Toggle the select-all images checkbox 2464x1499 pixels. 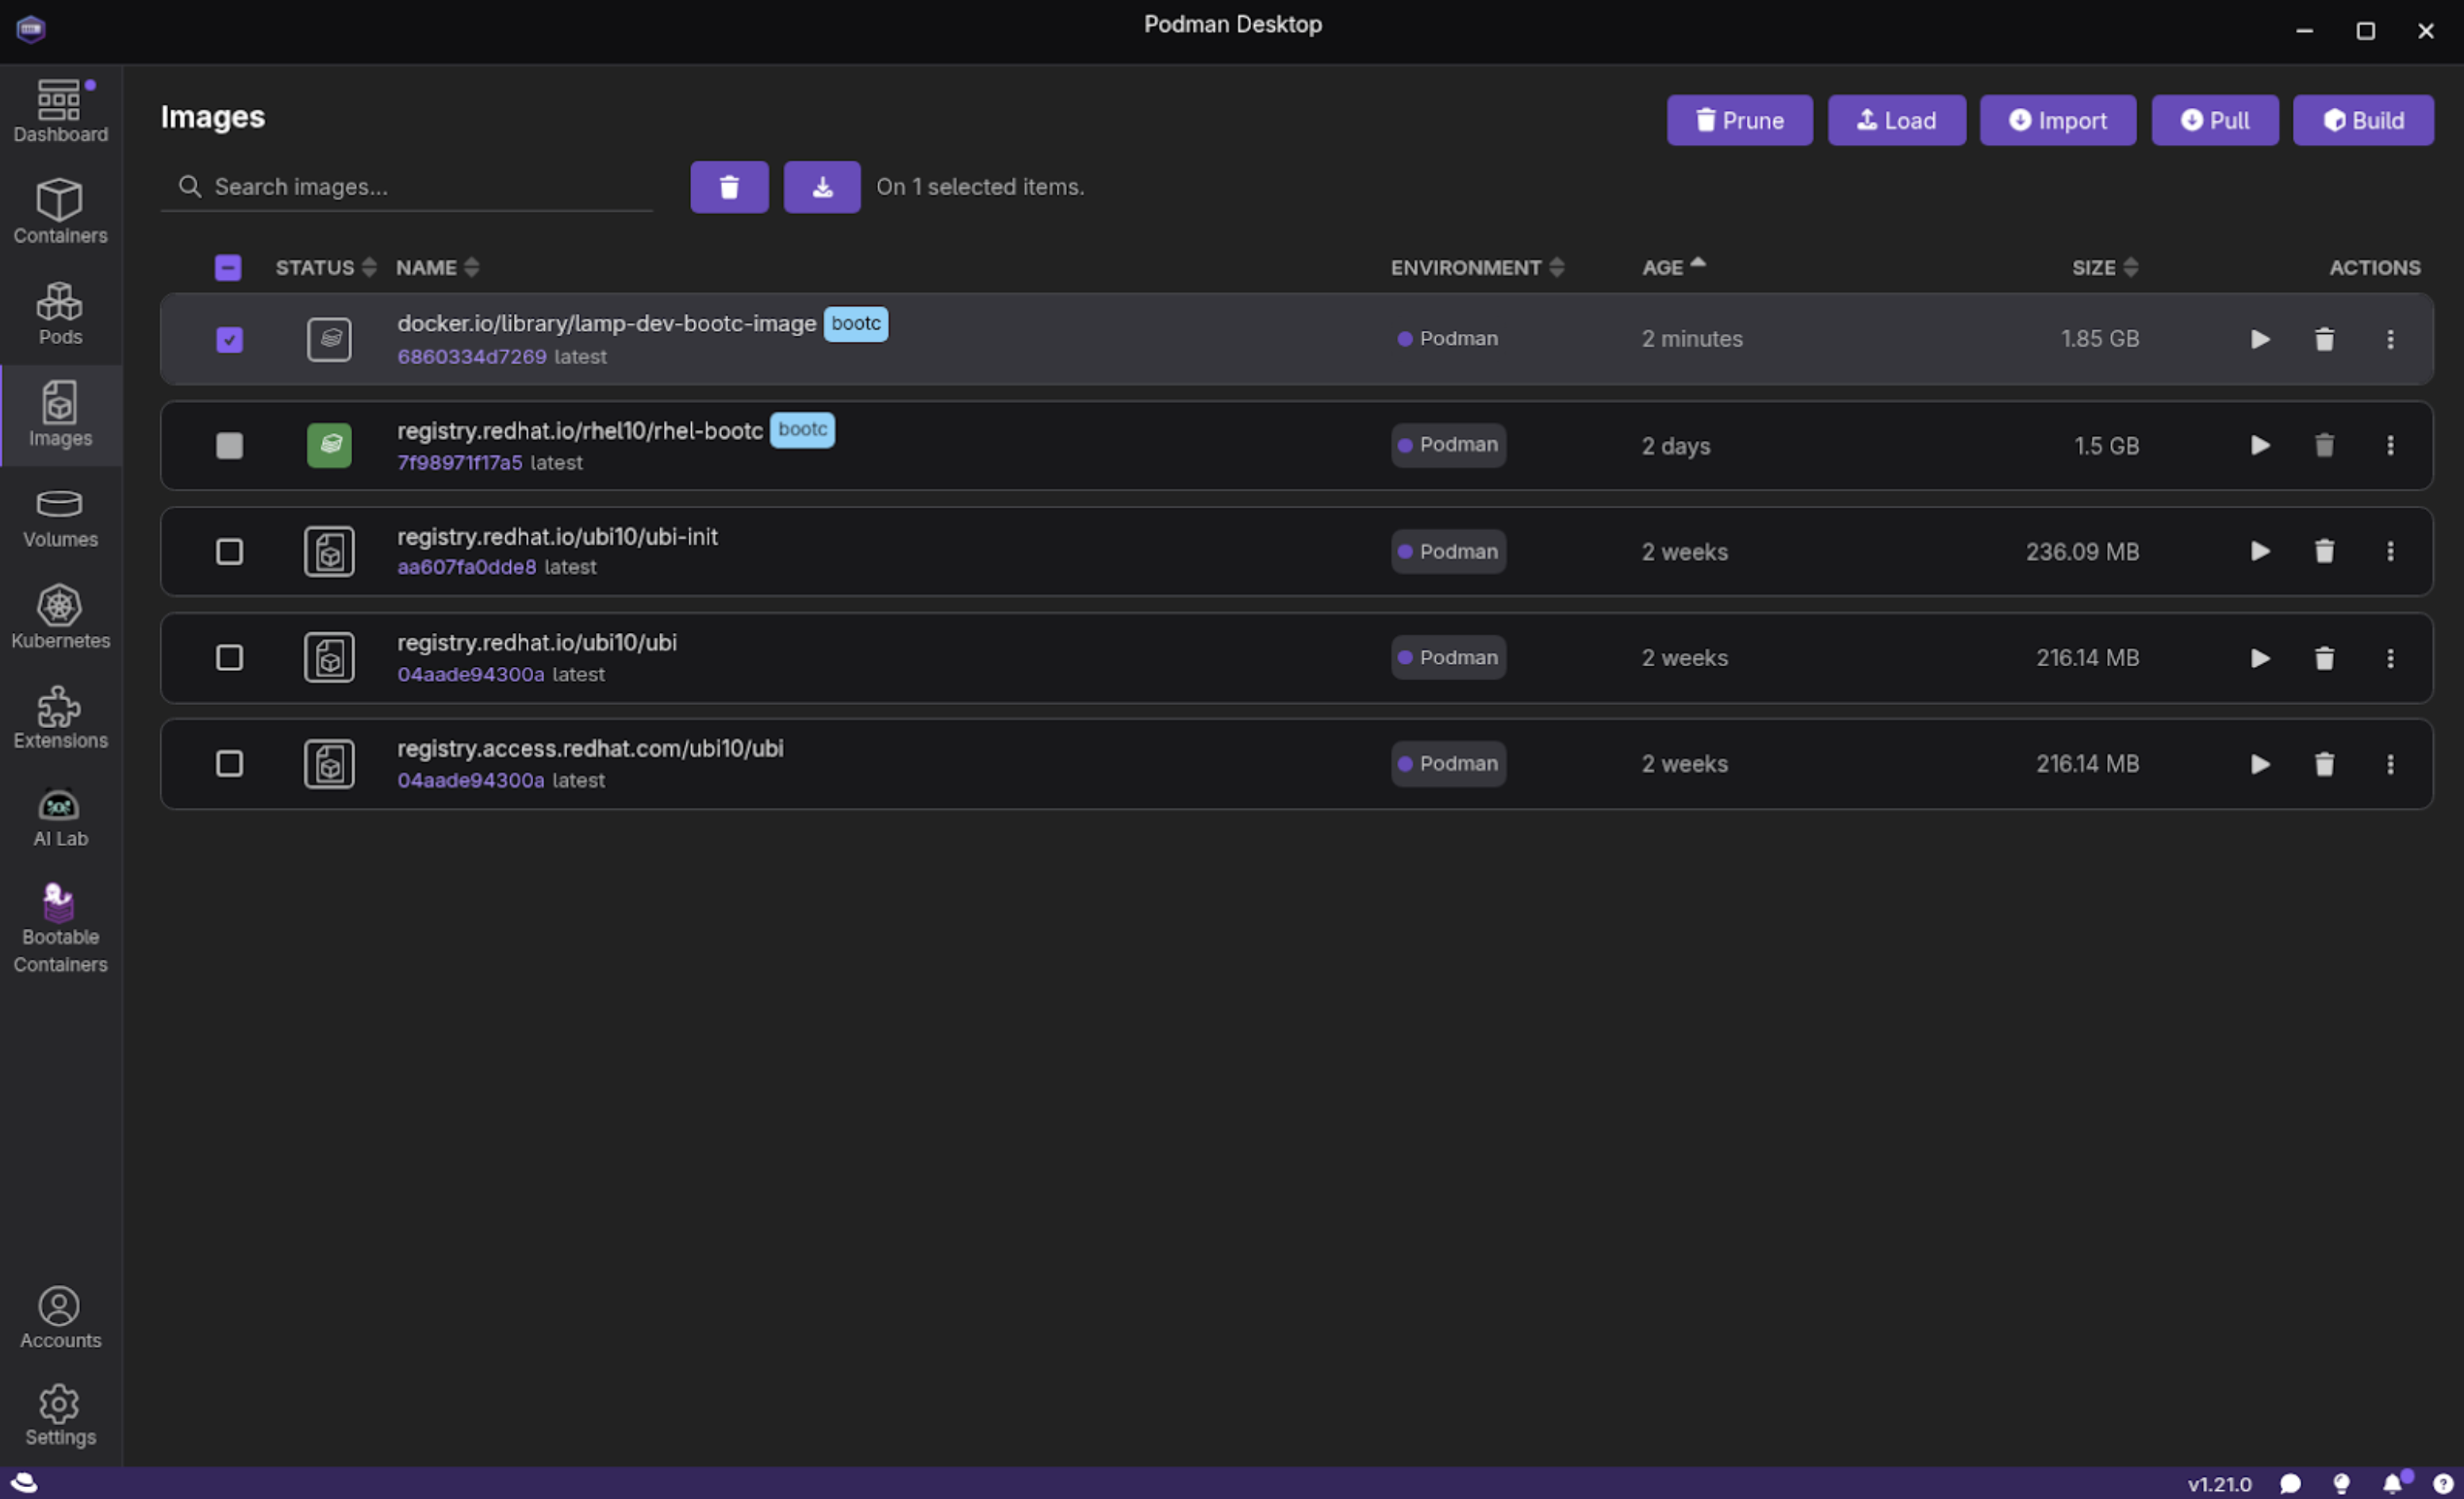[x=228, y=268]
